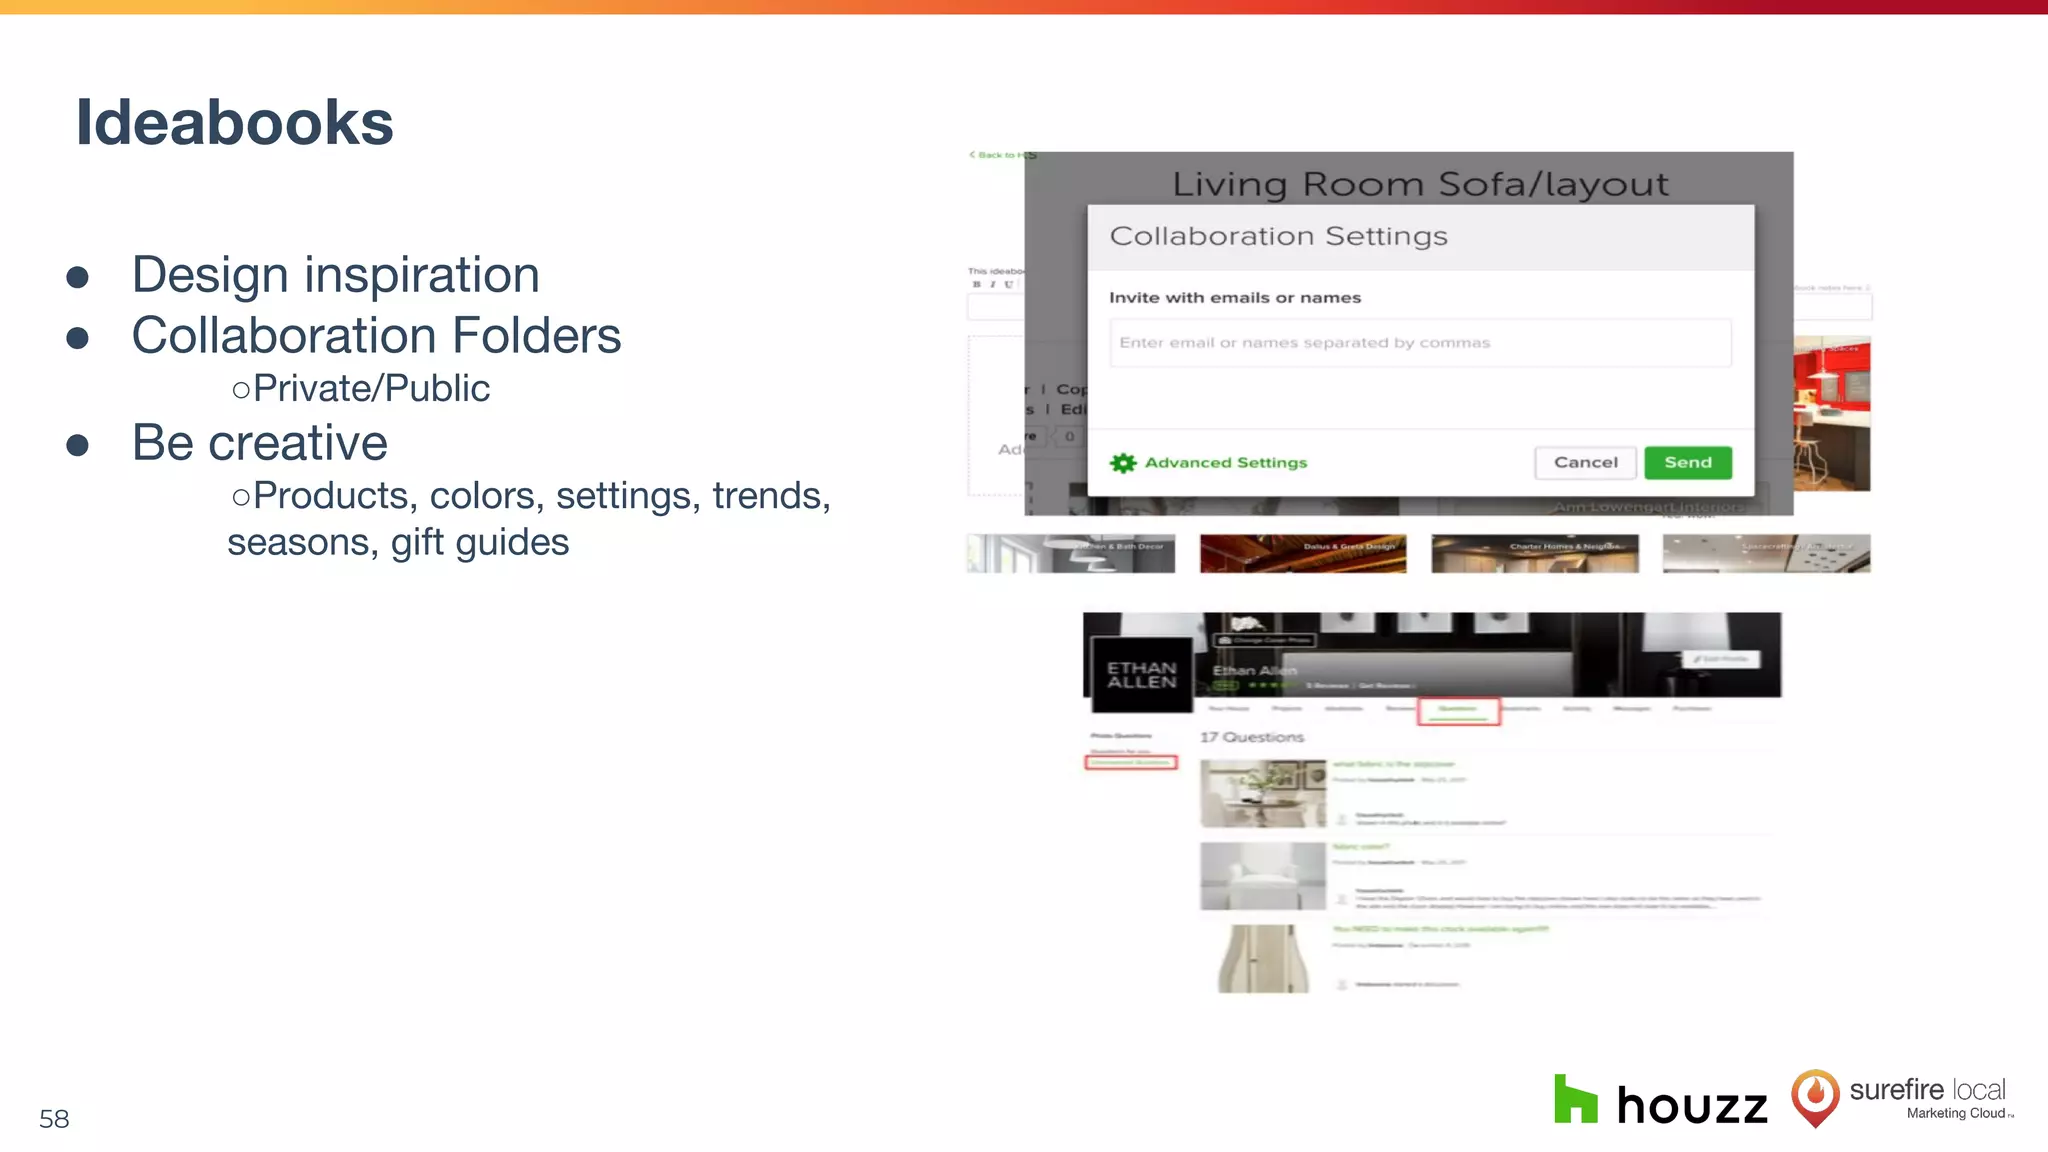Click the Back link at top left
The width and height of the screenshot is (2048, 1152).
[996, 155]
